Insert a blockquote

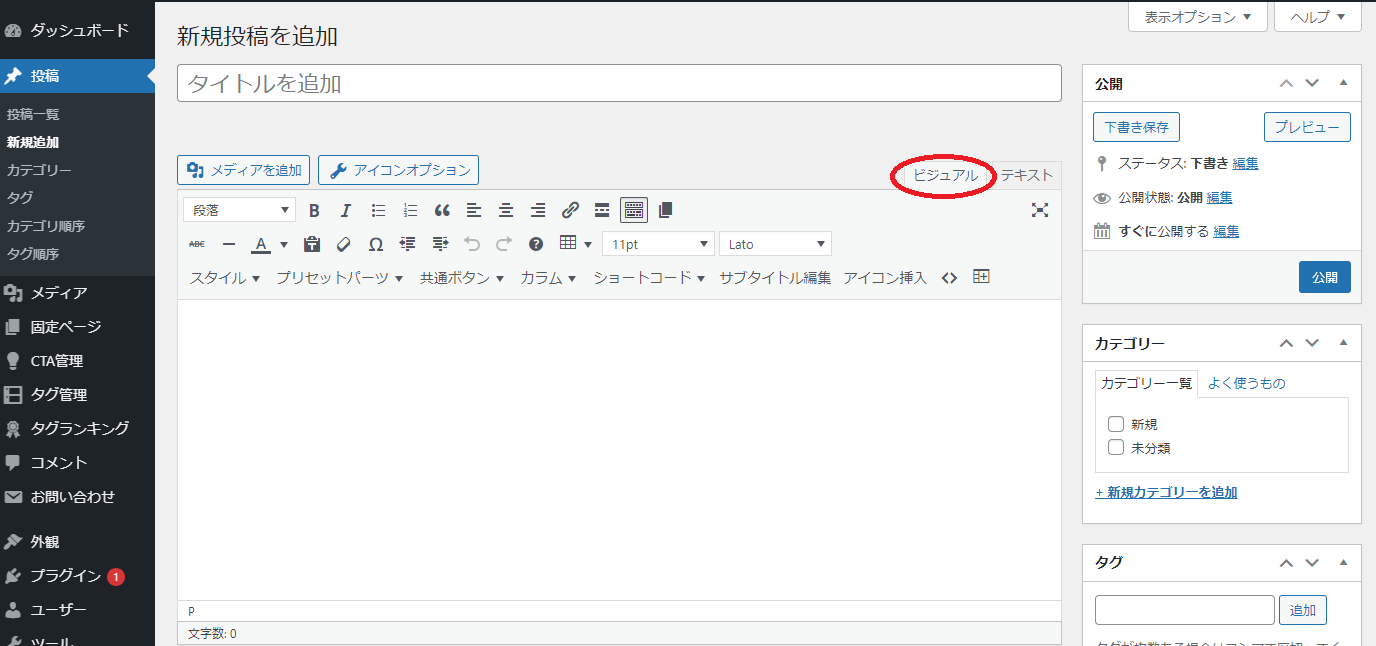tap(441, 210)
